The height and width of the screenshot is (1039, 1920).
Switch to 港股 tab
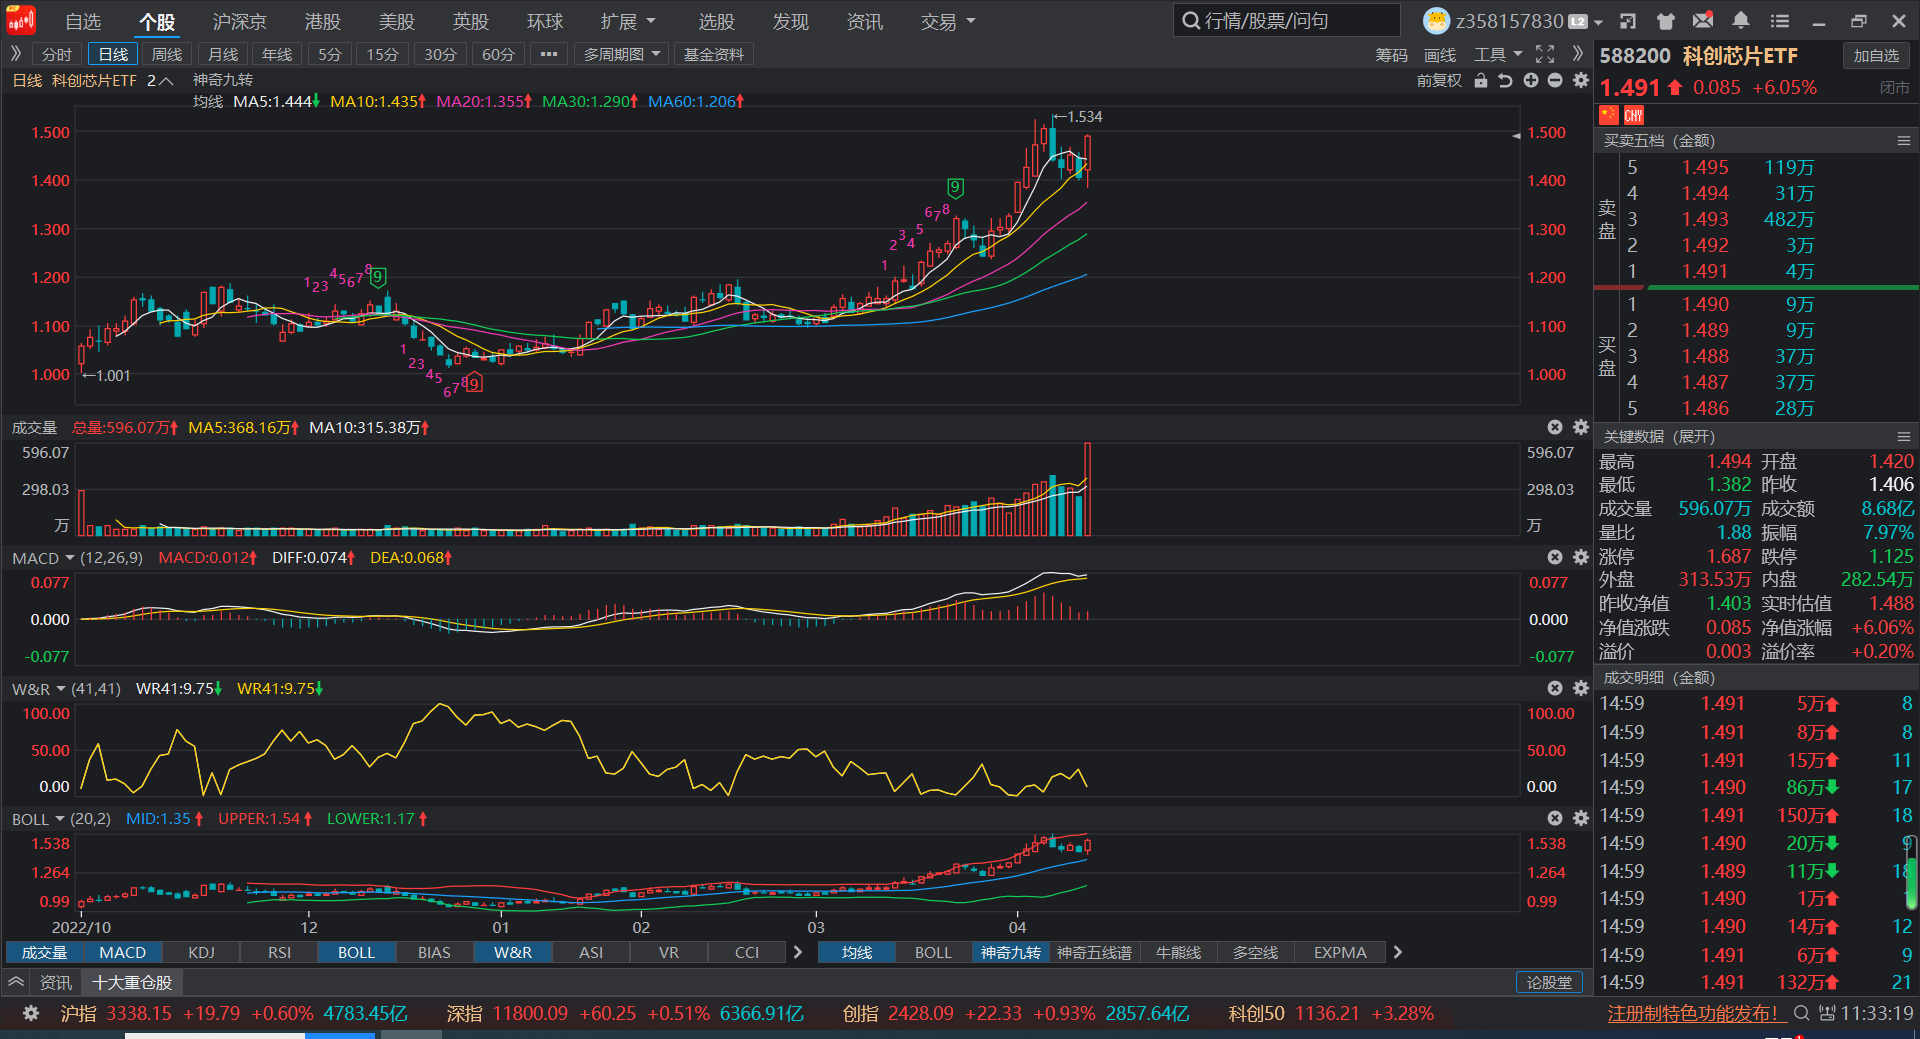(x=322, y=21)
